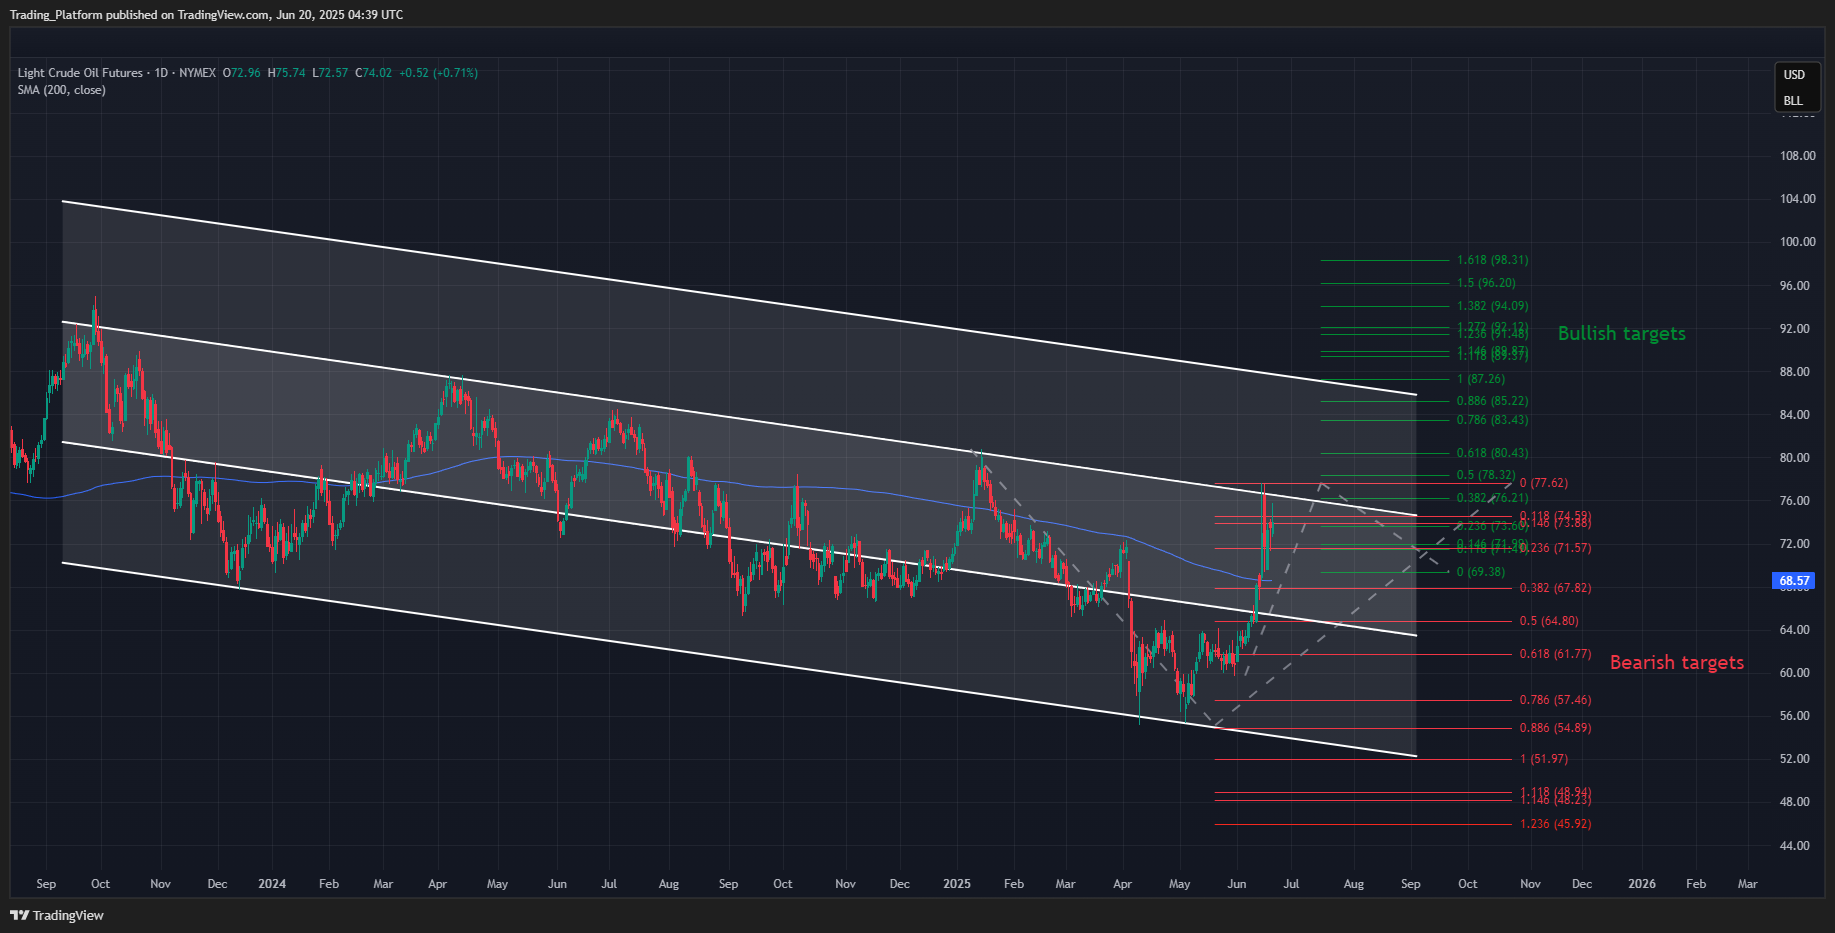Select the 0.618 (61.77) bearish level label
The height and width of the screenshot is (933, 1835).
[1555, 654]
